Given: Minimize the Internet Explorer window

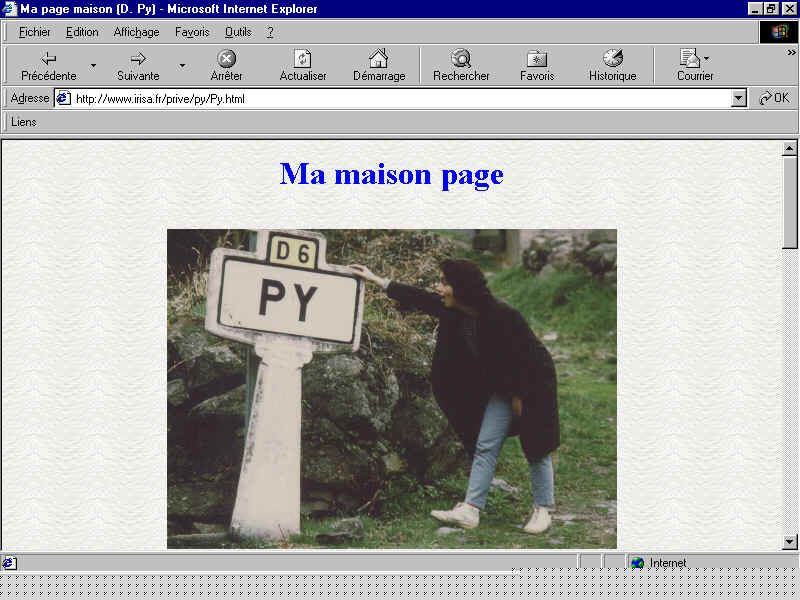Looking at the screenshot, I should point(754,9).
